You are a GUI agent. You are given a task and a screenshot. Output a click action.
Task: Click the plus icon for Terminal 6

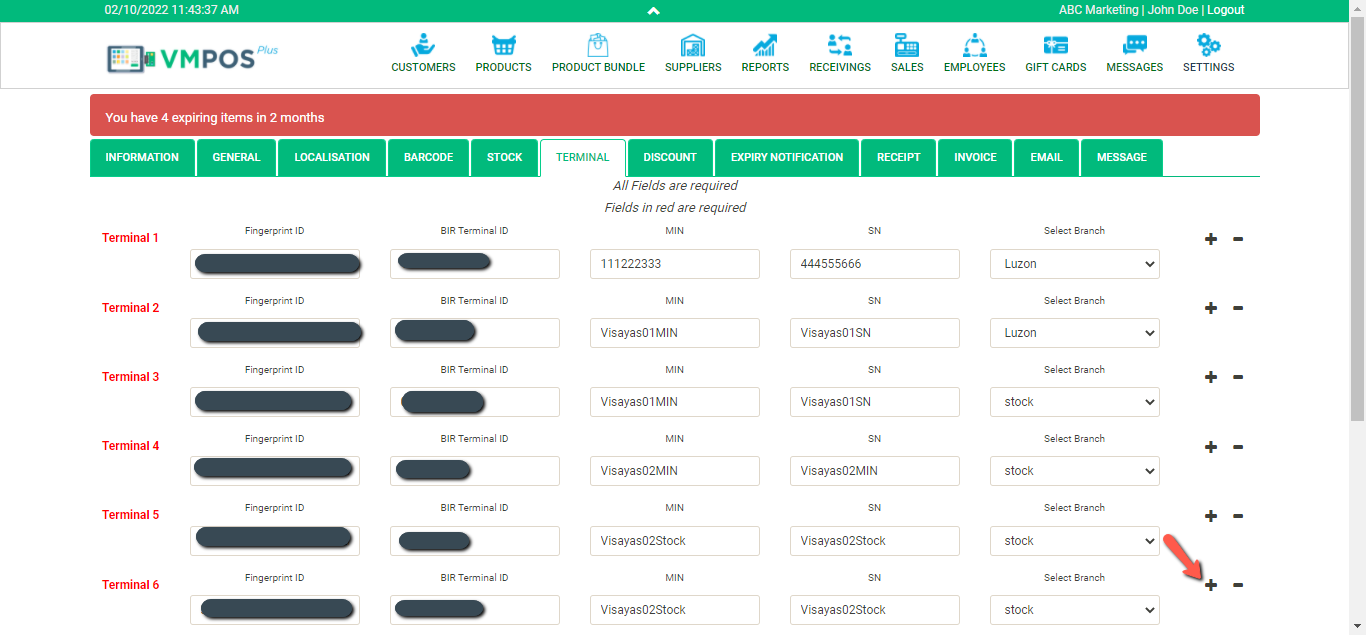1210,585
